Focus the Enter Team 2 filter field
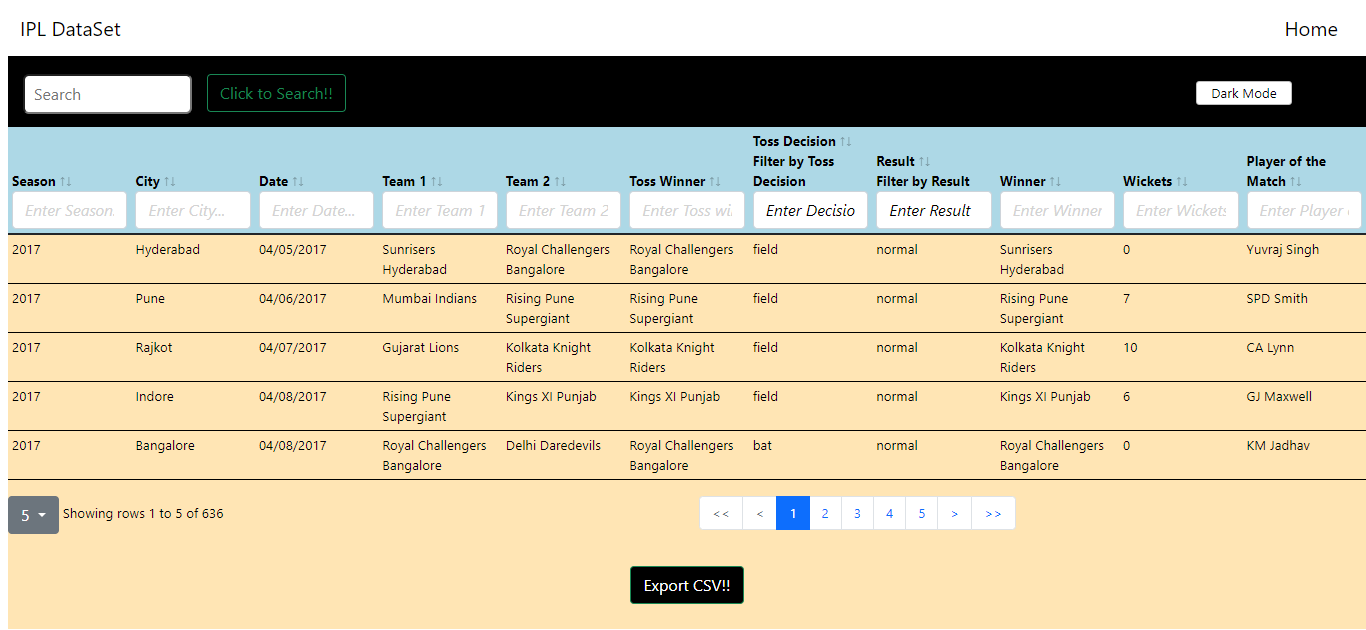Viewport: 1366px width, 630px height. pos(563,210)
